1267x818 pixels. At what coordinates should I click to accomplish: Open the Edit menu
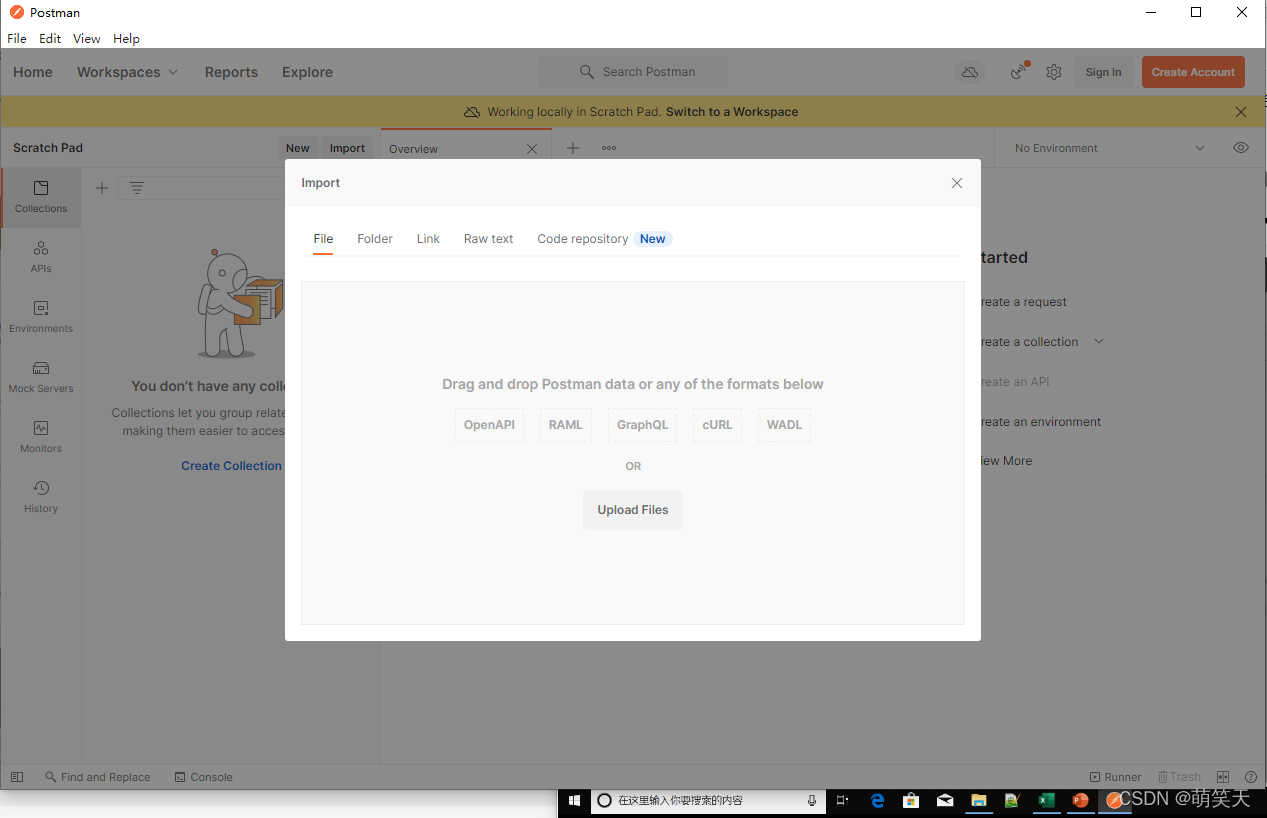50,39
